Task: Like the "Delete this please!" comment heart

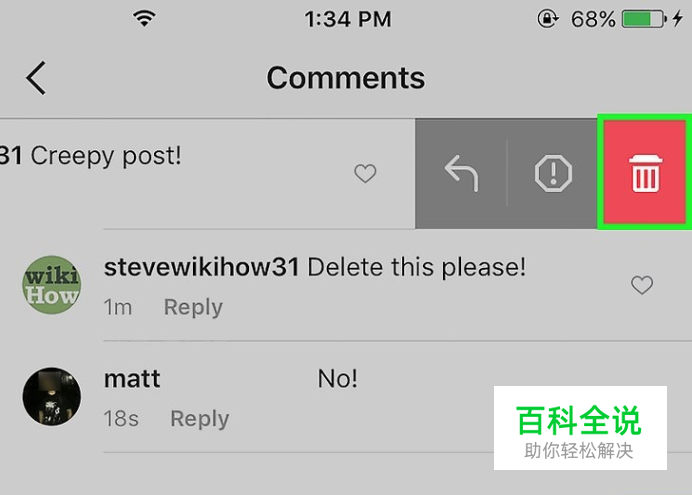Action: point(642,285)
